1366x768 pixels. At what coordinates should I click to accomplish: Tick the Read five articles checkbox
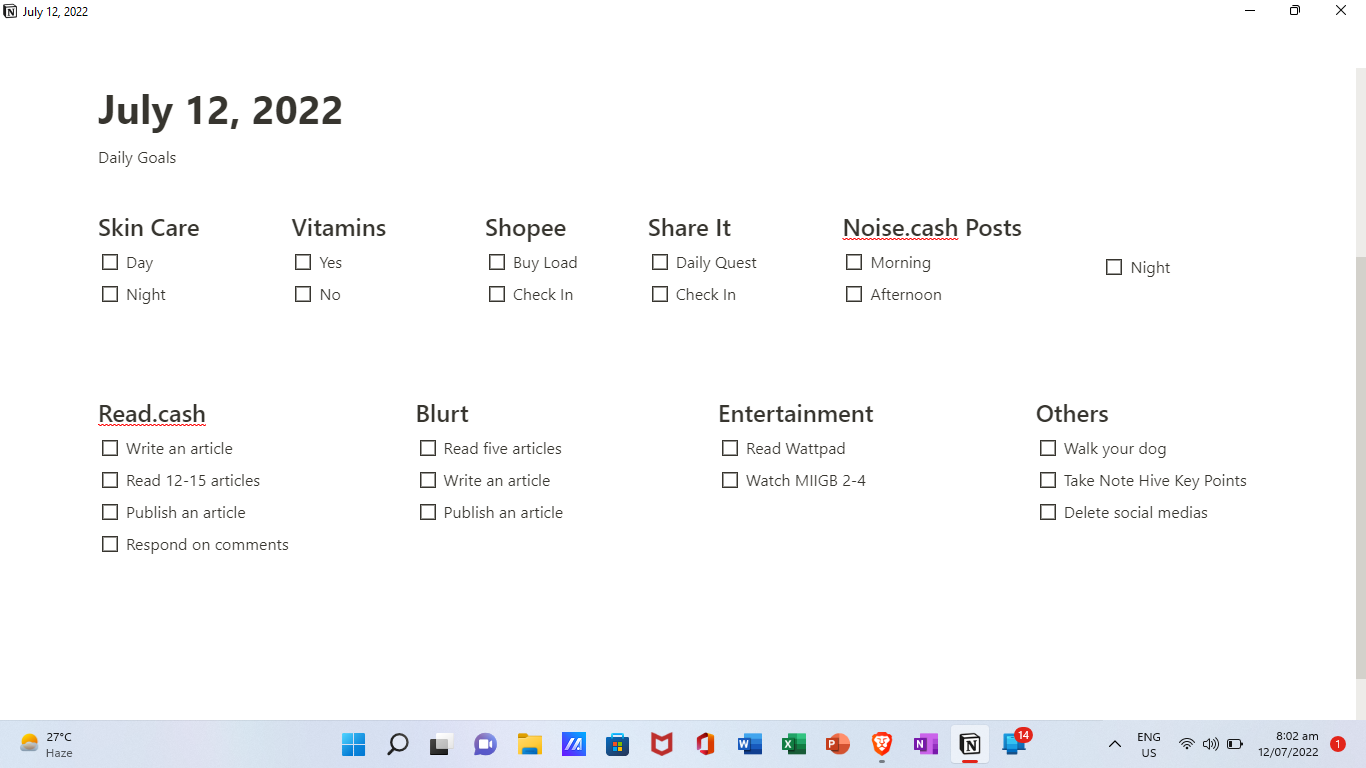click(x=428, y=448)
